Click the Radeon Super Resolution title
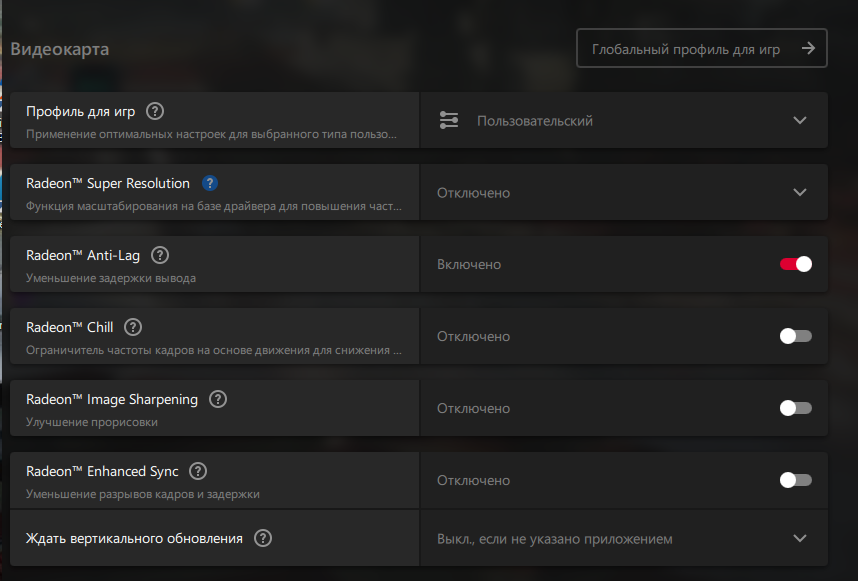 108,183
